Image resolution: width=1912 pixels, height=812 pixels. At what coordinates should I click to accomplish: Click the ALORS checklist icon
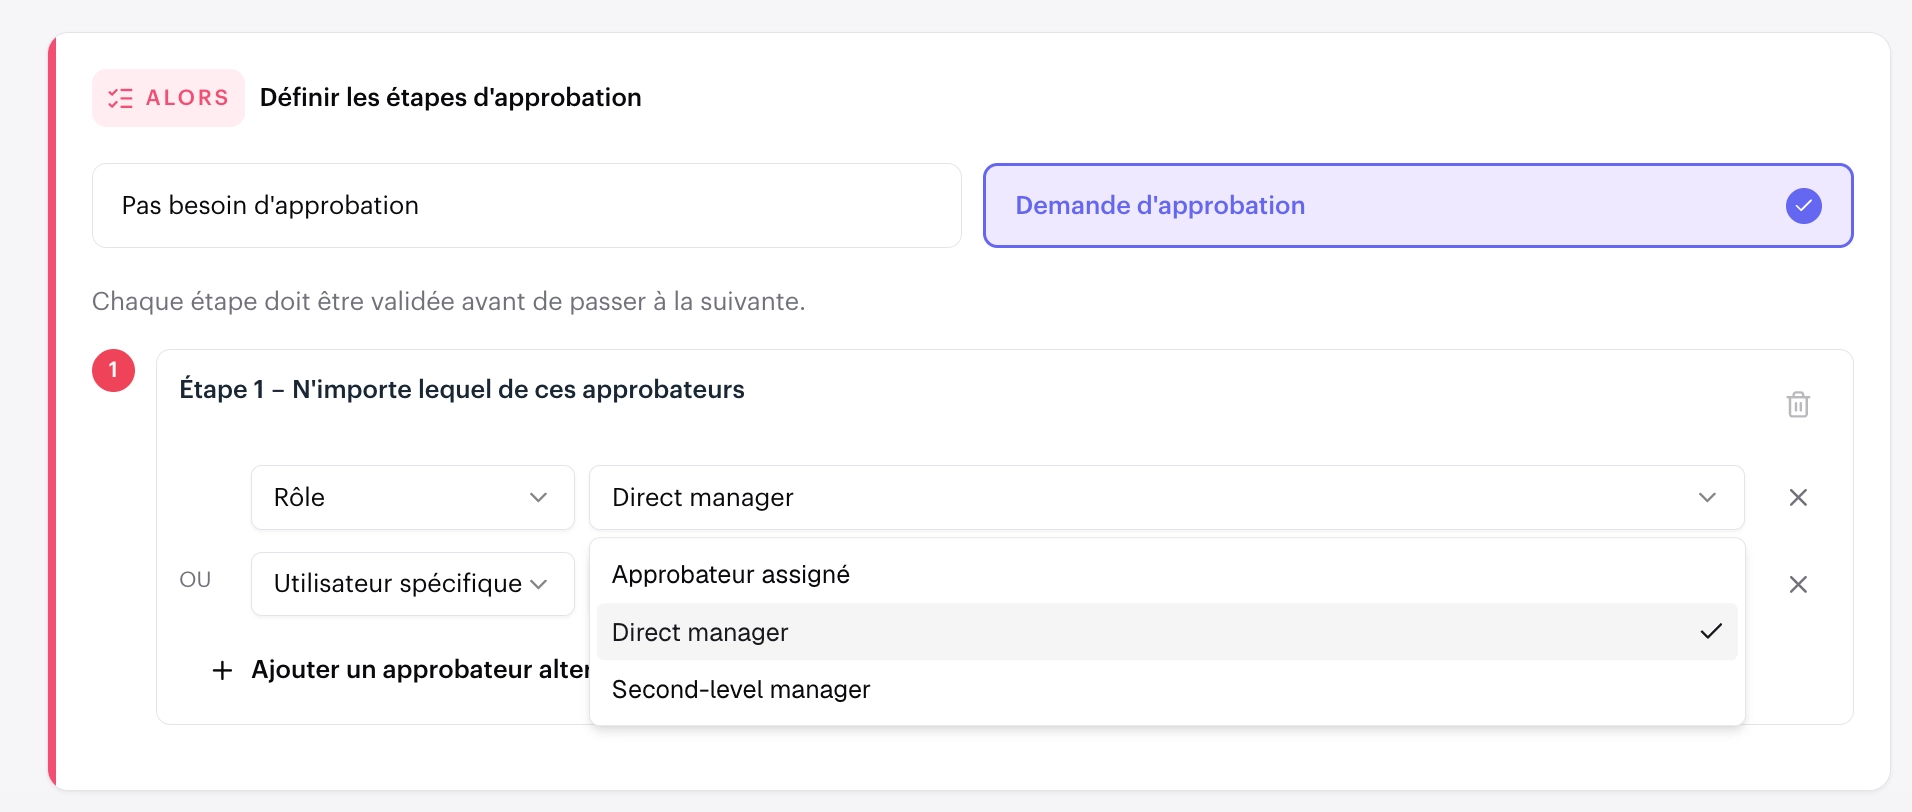[120, 98]
